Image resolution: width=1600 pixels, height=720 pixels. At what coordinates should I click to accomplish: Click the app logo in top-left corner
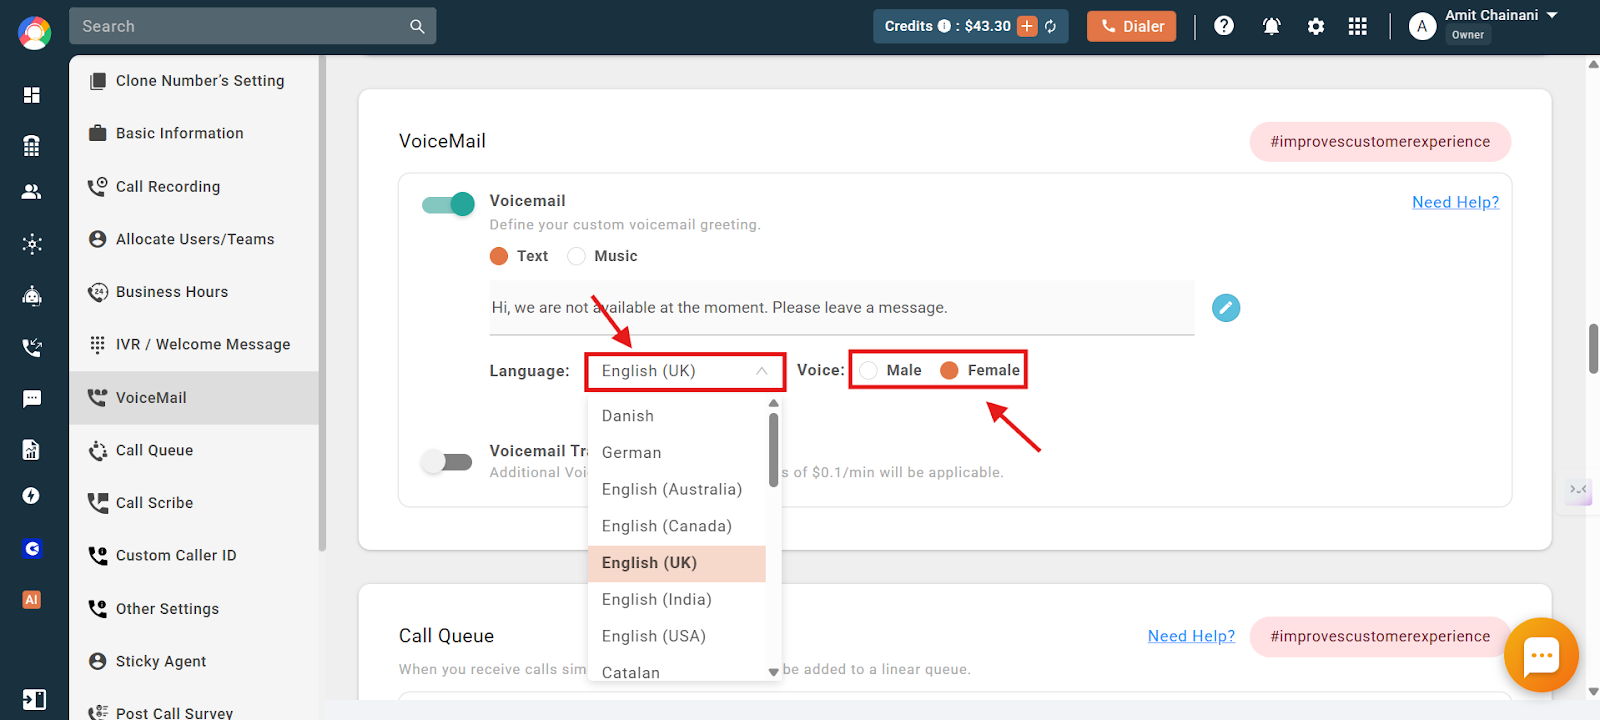(34, 33)
